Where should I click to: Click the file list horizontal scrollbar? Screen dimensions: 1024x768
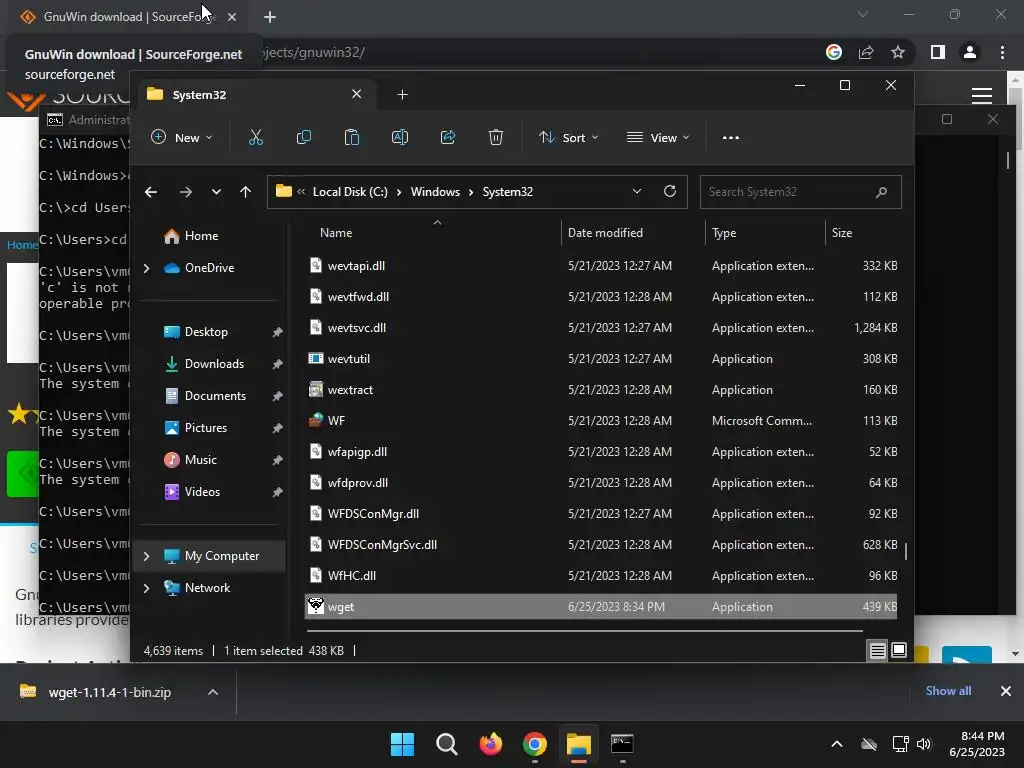[x=584, y=632]
